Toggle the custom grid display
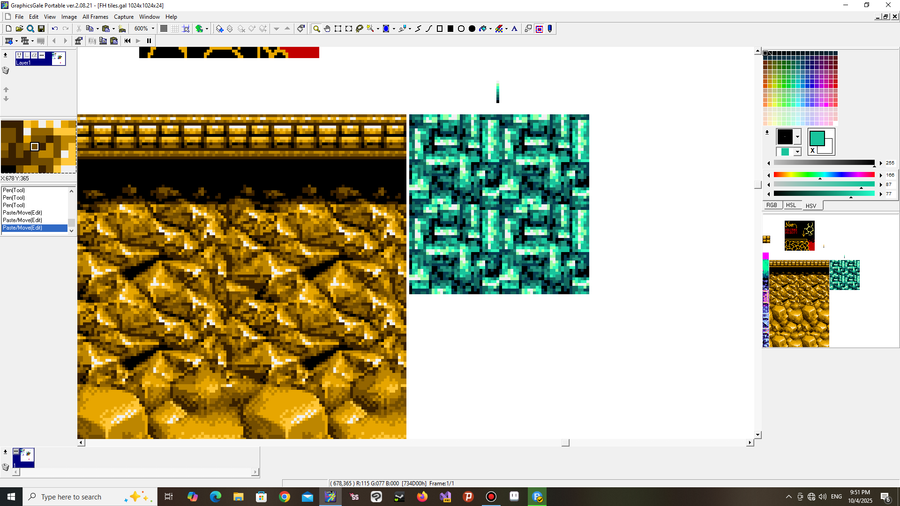Image resolution: width=900 pixels, height=506 pixels. 175,29
